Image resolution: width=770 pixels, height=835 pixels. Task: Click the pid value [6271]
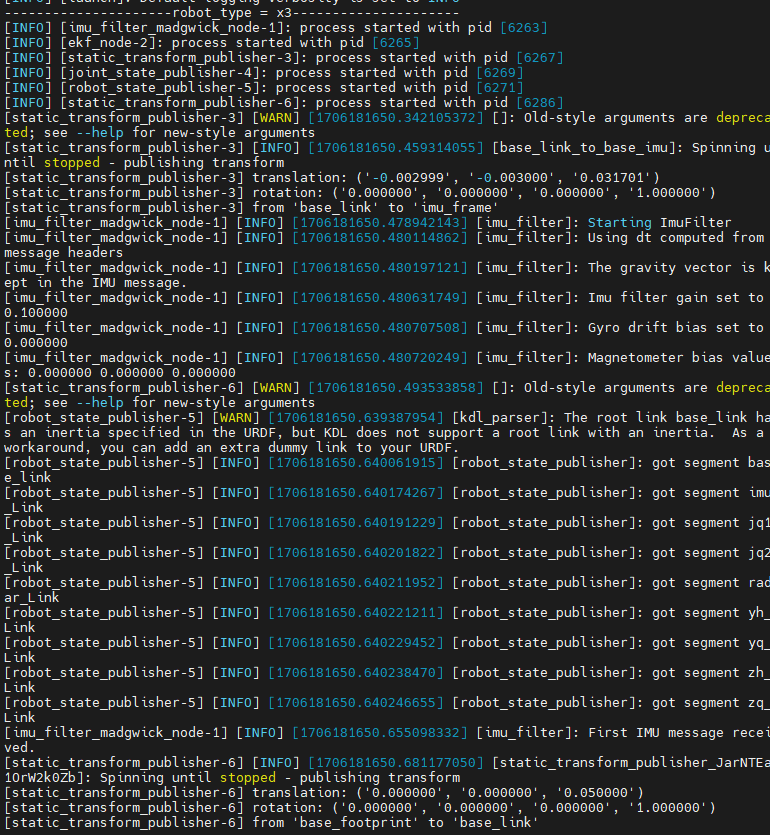point(499,87)
